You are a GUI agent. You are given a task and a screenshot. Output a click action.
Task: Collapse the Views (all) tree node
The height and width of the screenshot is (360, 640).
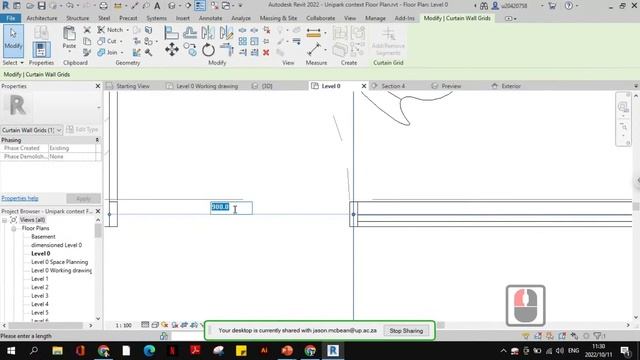(4, 220)
